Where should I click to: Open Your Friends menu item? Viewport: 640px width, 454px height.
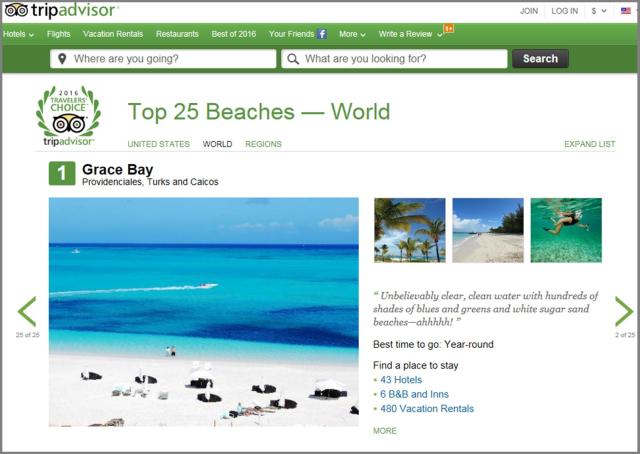291,34
